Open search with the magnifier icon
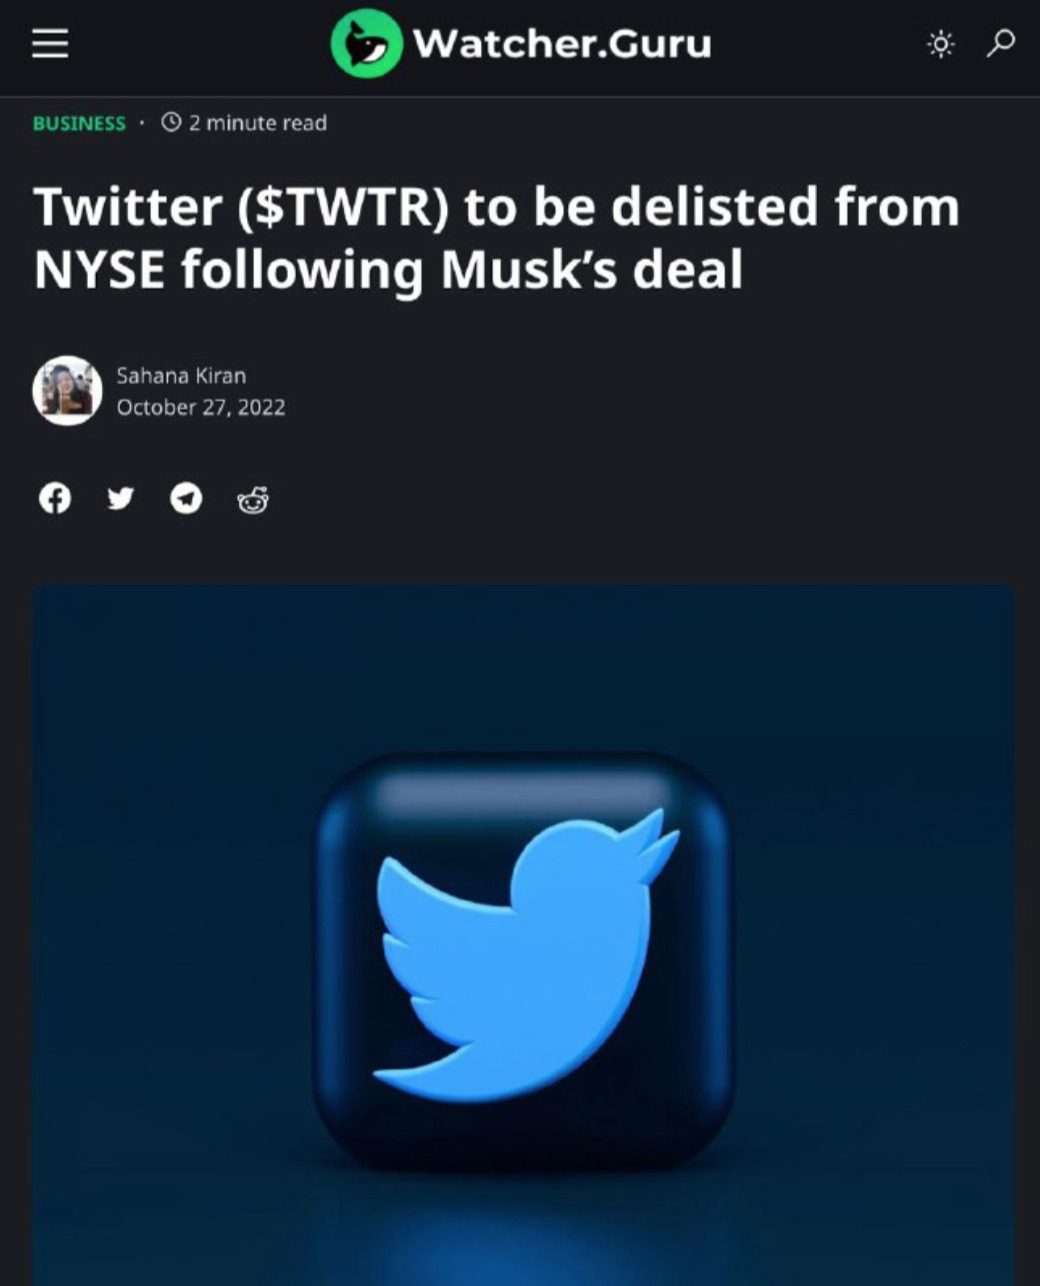Viewport: 1040px width, 1286px height. tap(1001, 43)
